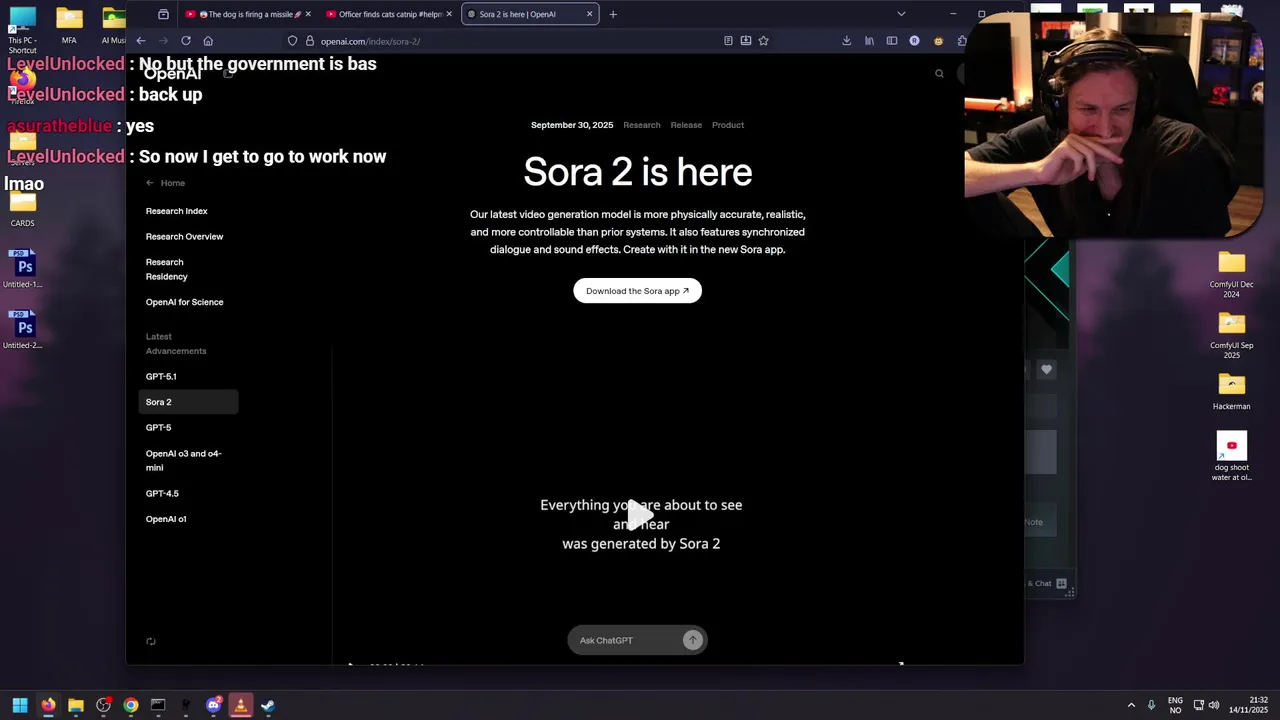Play the Sora 2 video
The width and height of the screenshot is (1280, 720).
tap(638, 515)
